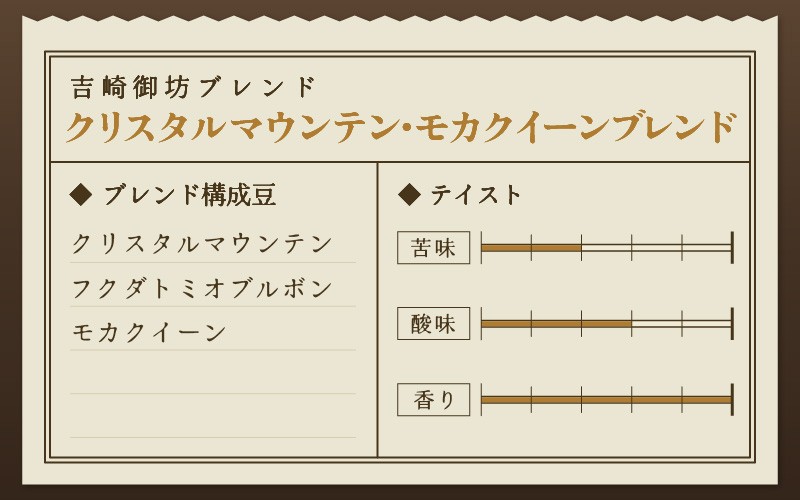Screen dimensions: 800x500
Task: Click the fully filled 香り gauge bar
Action: (x=606, y=399)
